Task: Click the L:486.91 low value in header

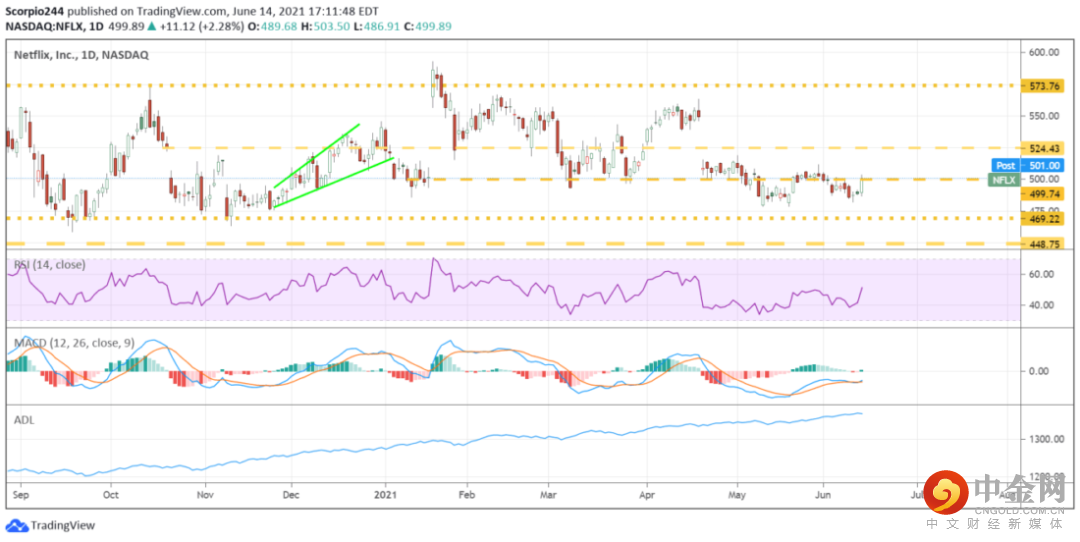Action: [x=379, y=26]
